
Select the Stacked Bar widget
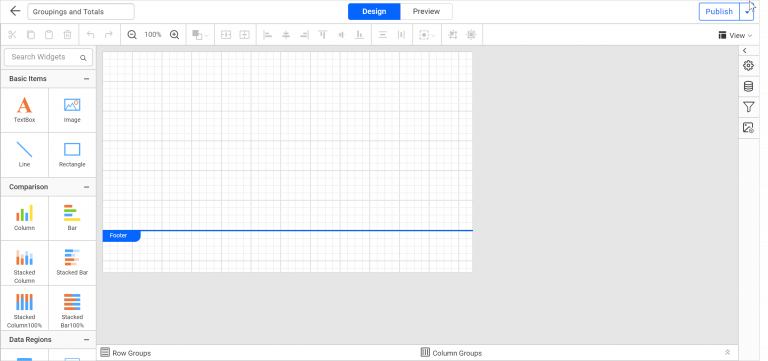[72, 263]
